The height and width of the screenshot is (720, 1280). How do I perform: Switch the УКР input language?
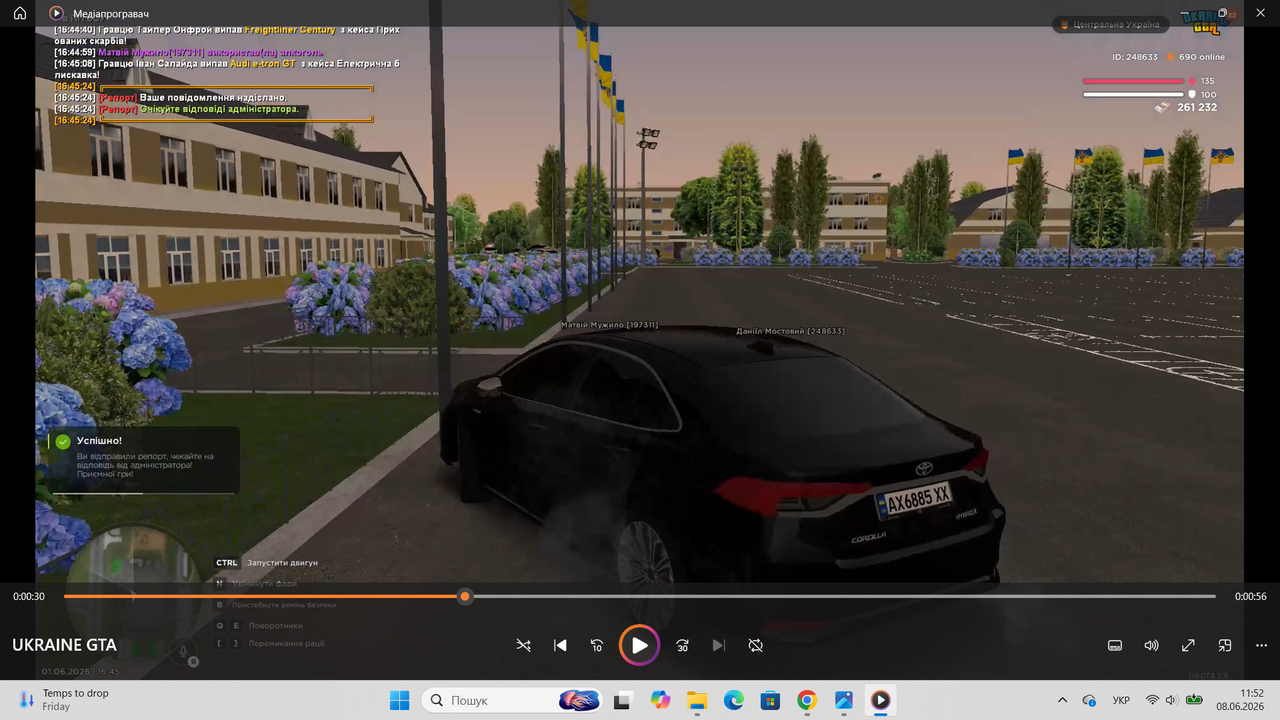[x=1121, y=700]
